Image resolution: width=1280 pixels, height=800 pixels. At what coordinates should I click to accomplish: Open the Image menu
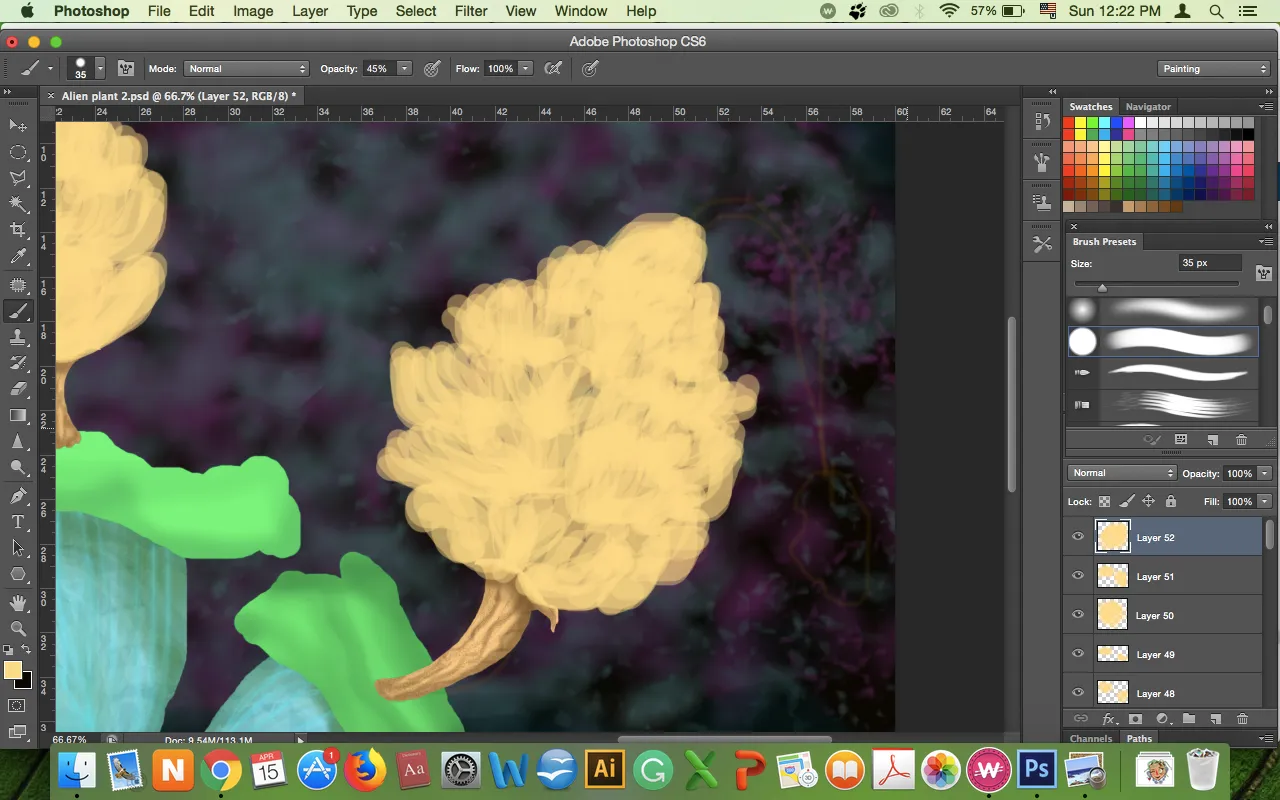[x=253, y=11]
